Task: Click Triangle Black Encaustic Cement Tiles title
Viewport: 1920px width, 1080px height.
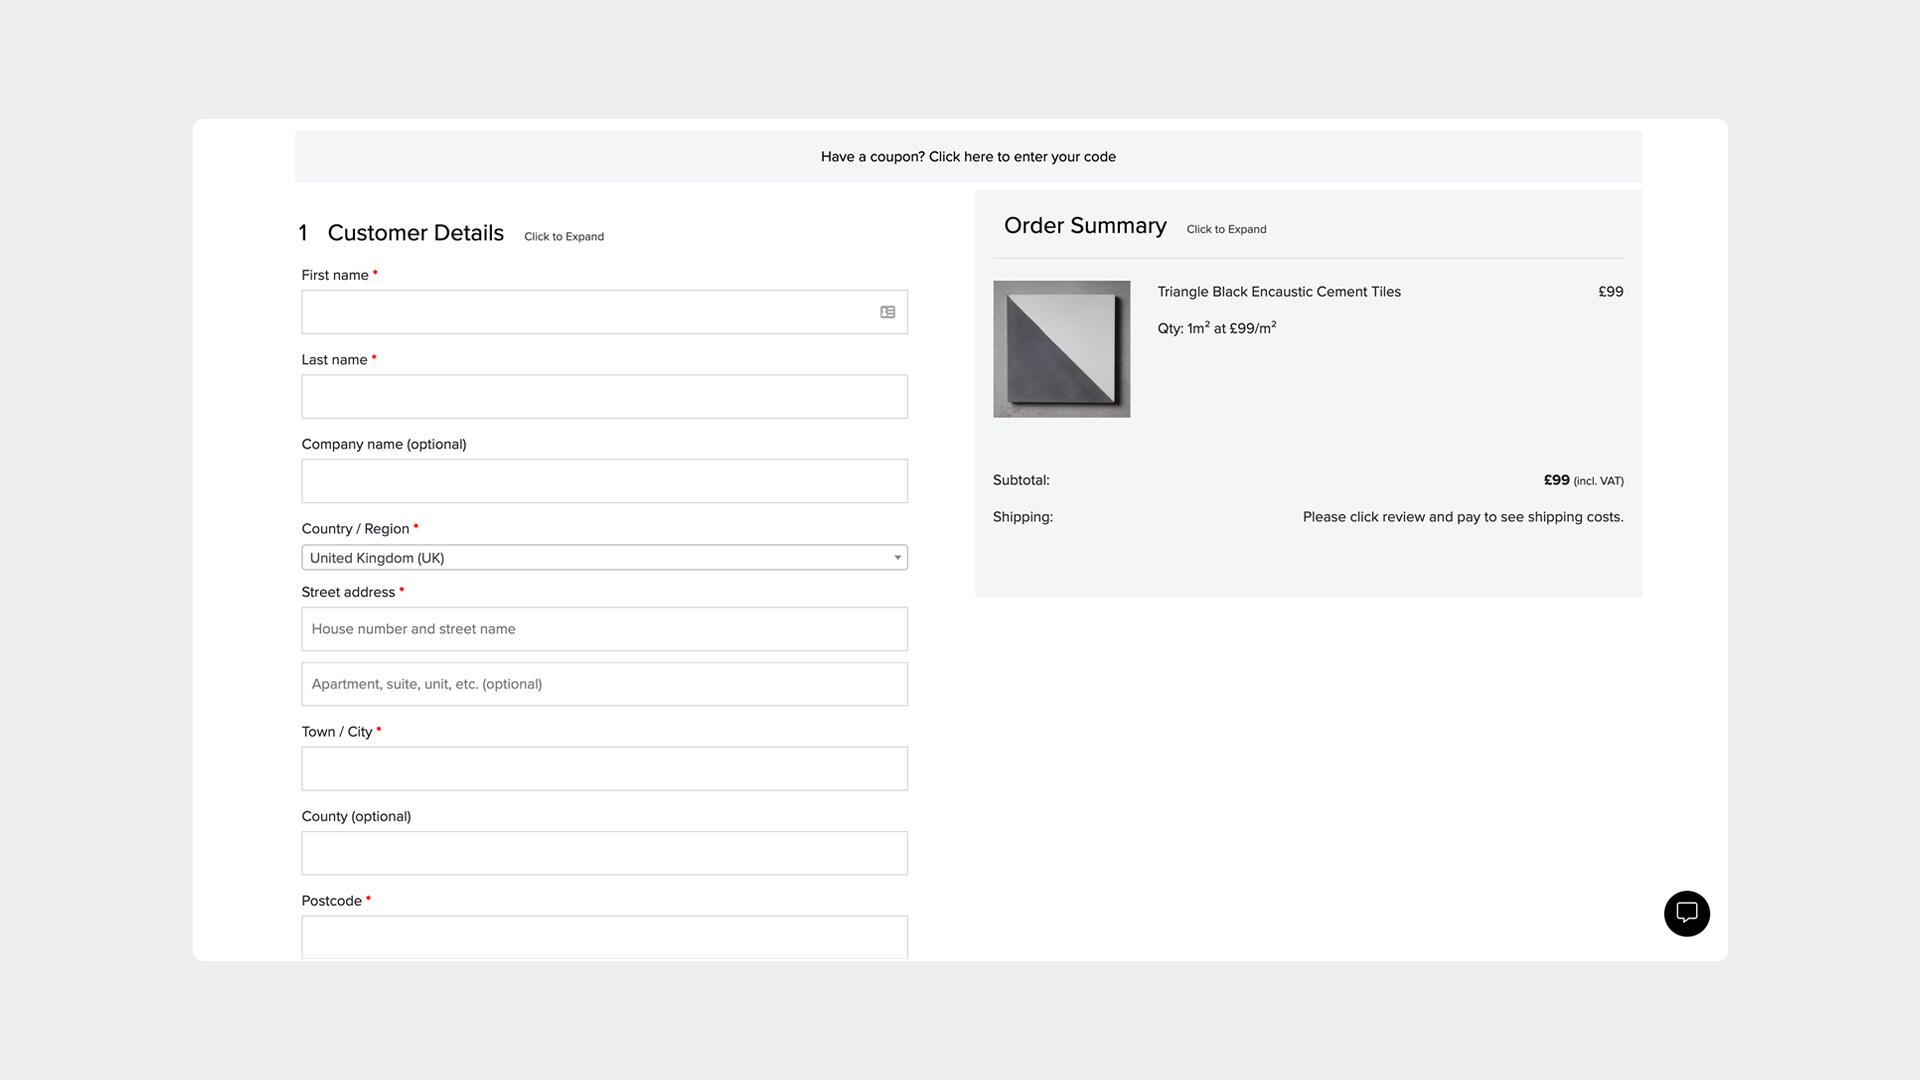Action: point(1278,292)
